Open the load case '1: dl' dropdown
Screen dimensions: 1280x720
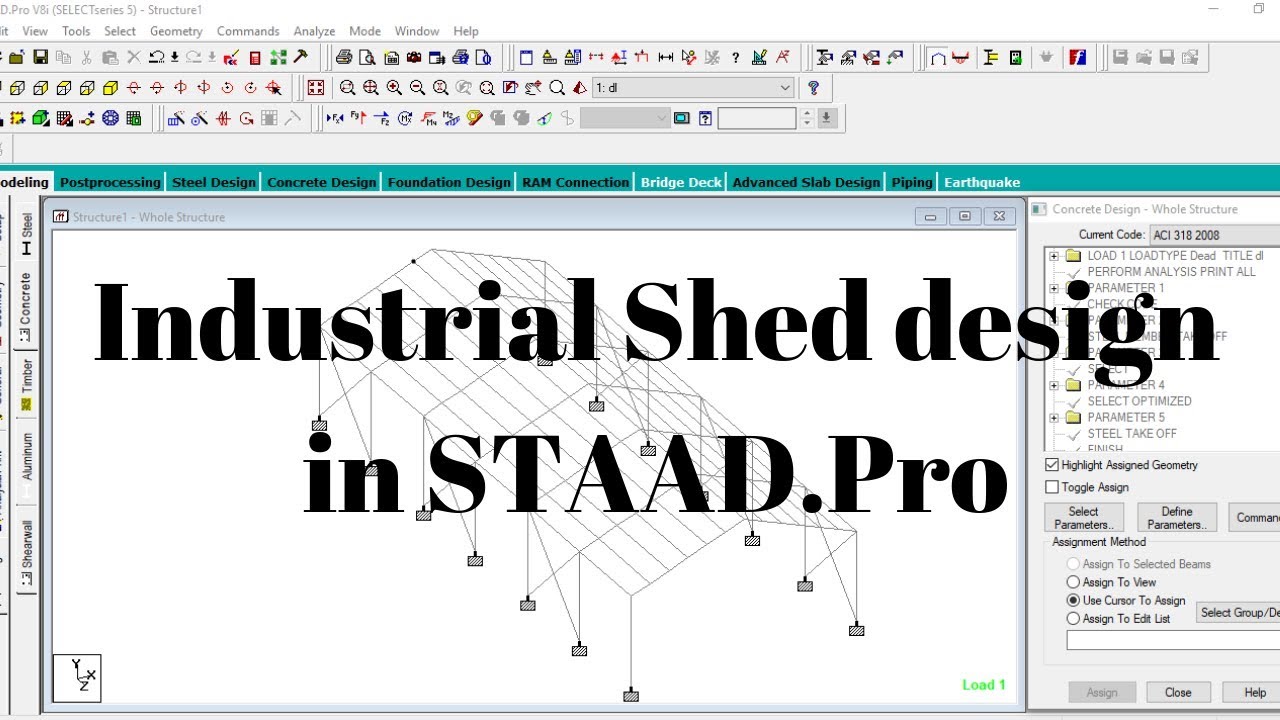[694, 88]
